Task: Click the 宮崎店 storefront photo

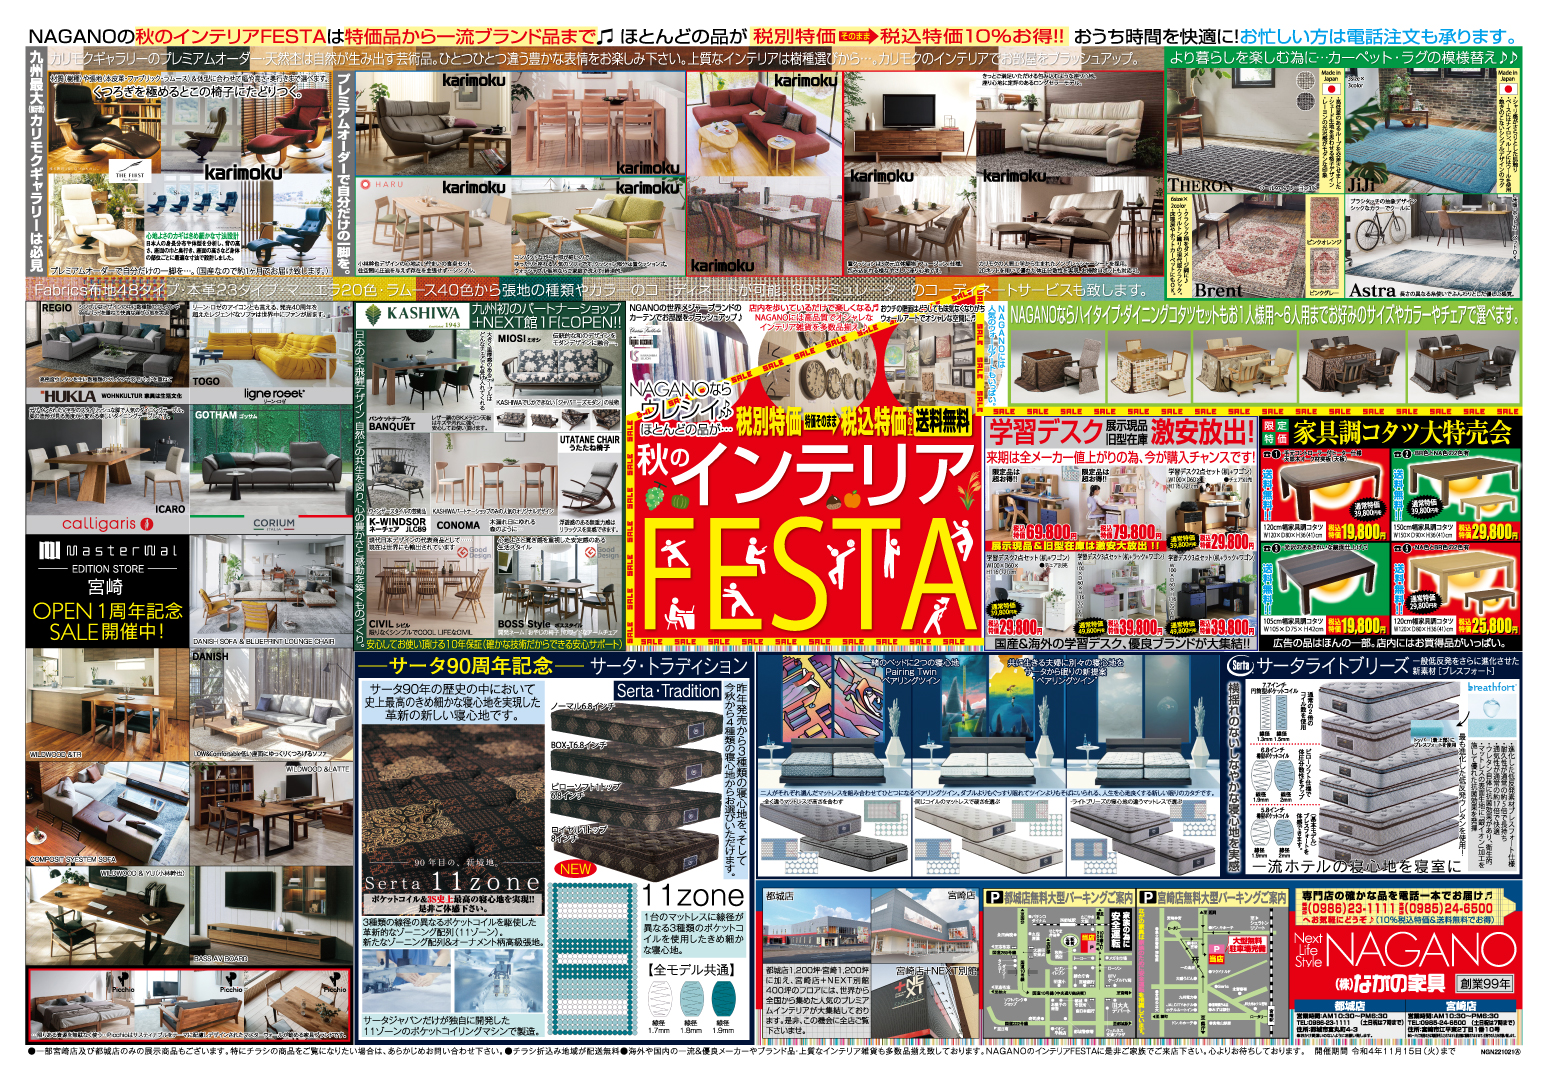Action: tap(925, 926)
